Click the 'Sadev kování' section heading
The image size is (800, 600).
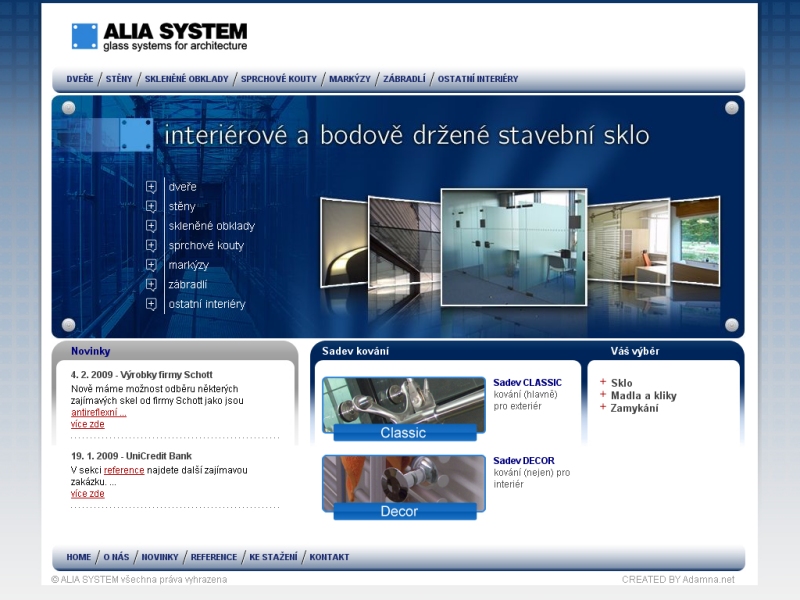point(356,351)
